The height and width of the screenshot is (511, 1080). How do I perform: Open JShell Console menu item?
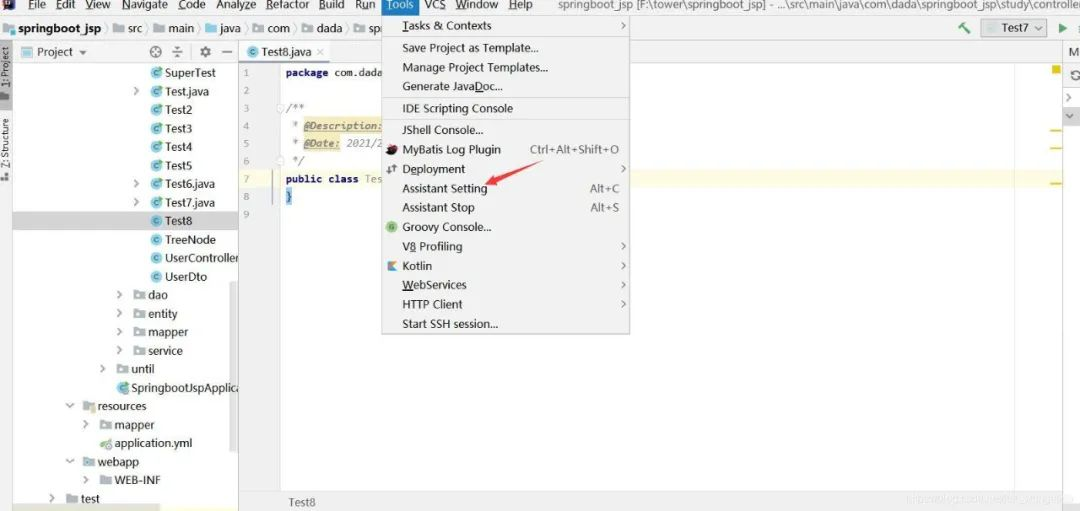[x=506, y=130]
